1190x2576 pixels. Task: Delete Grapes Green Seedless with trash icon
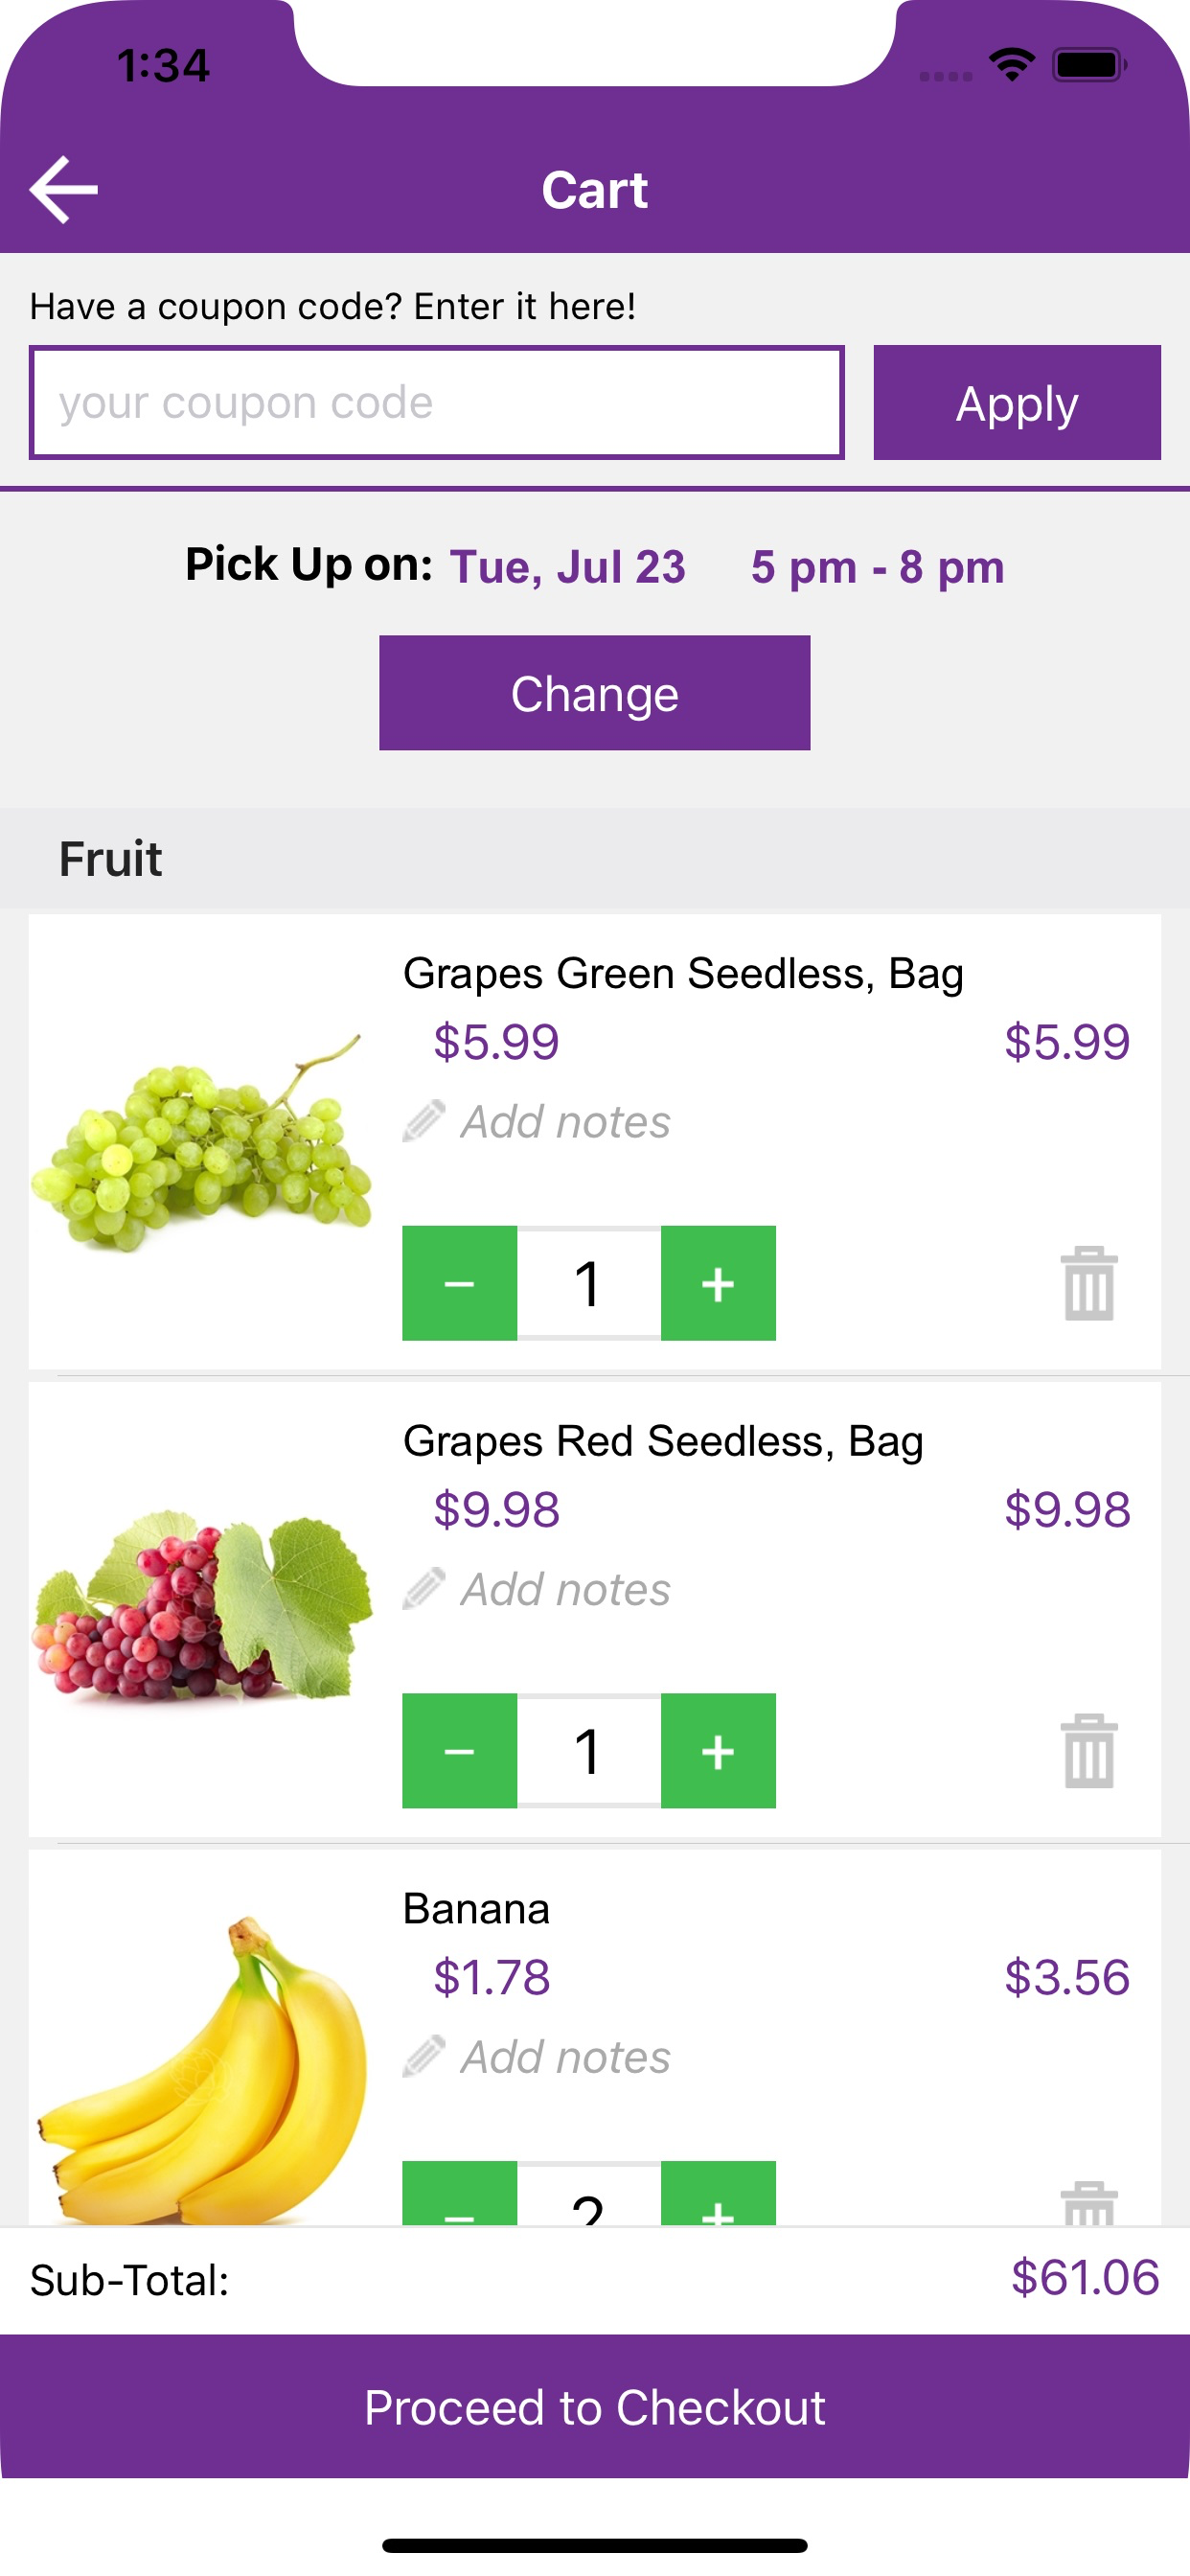pyautogui.click(x=1089, y=1283)
